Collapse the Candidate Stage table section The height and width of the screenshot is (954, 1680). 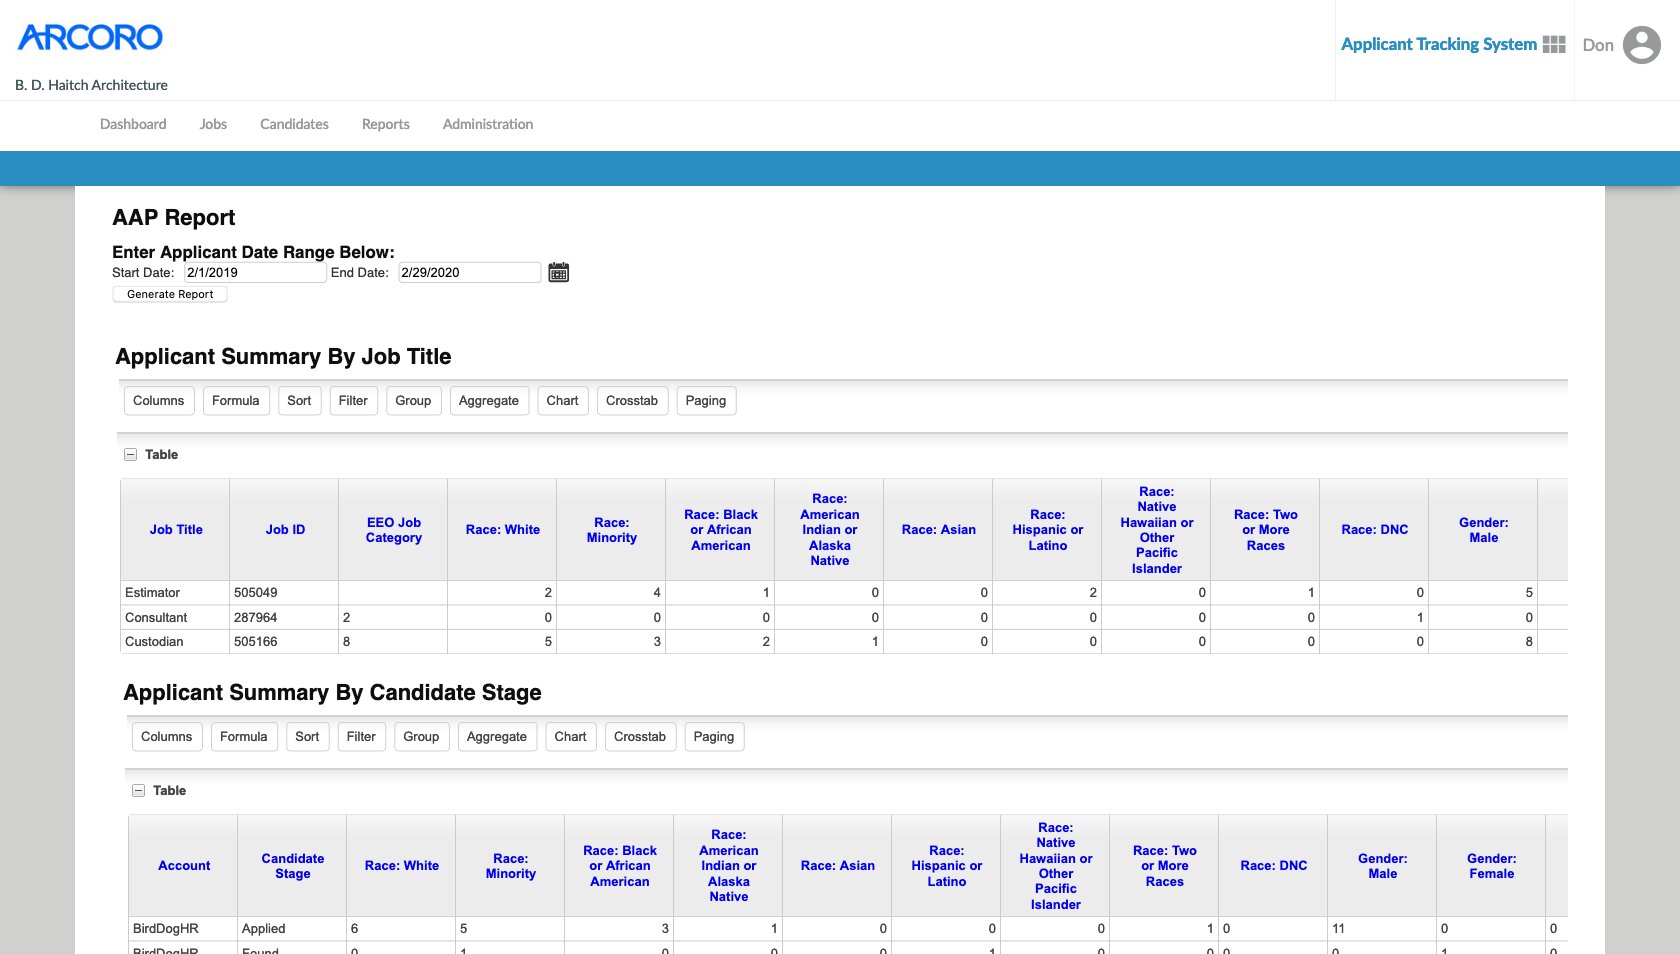[x=138, y=790]
